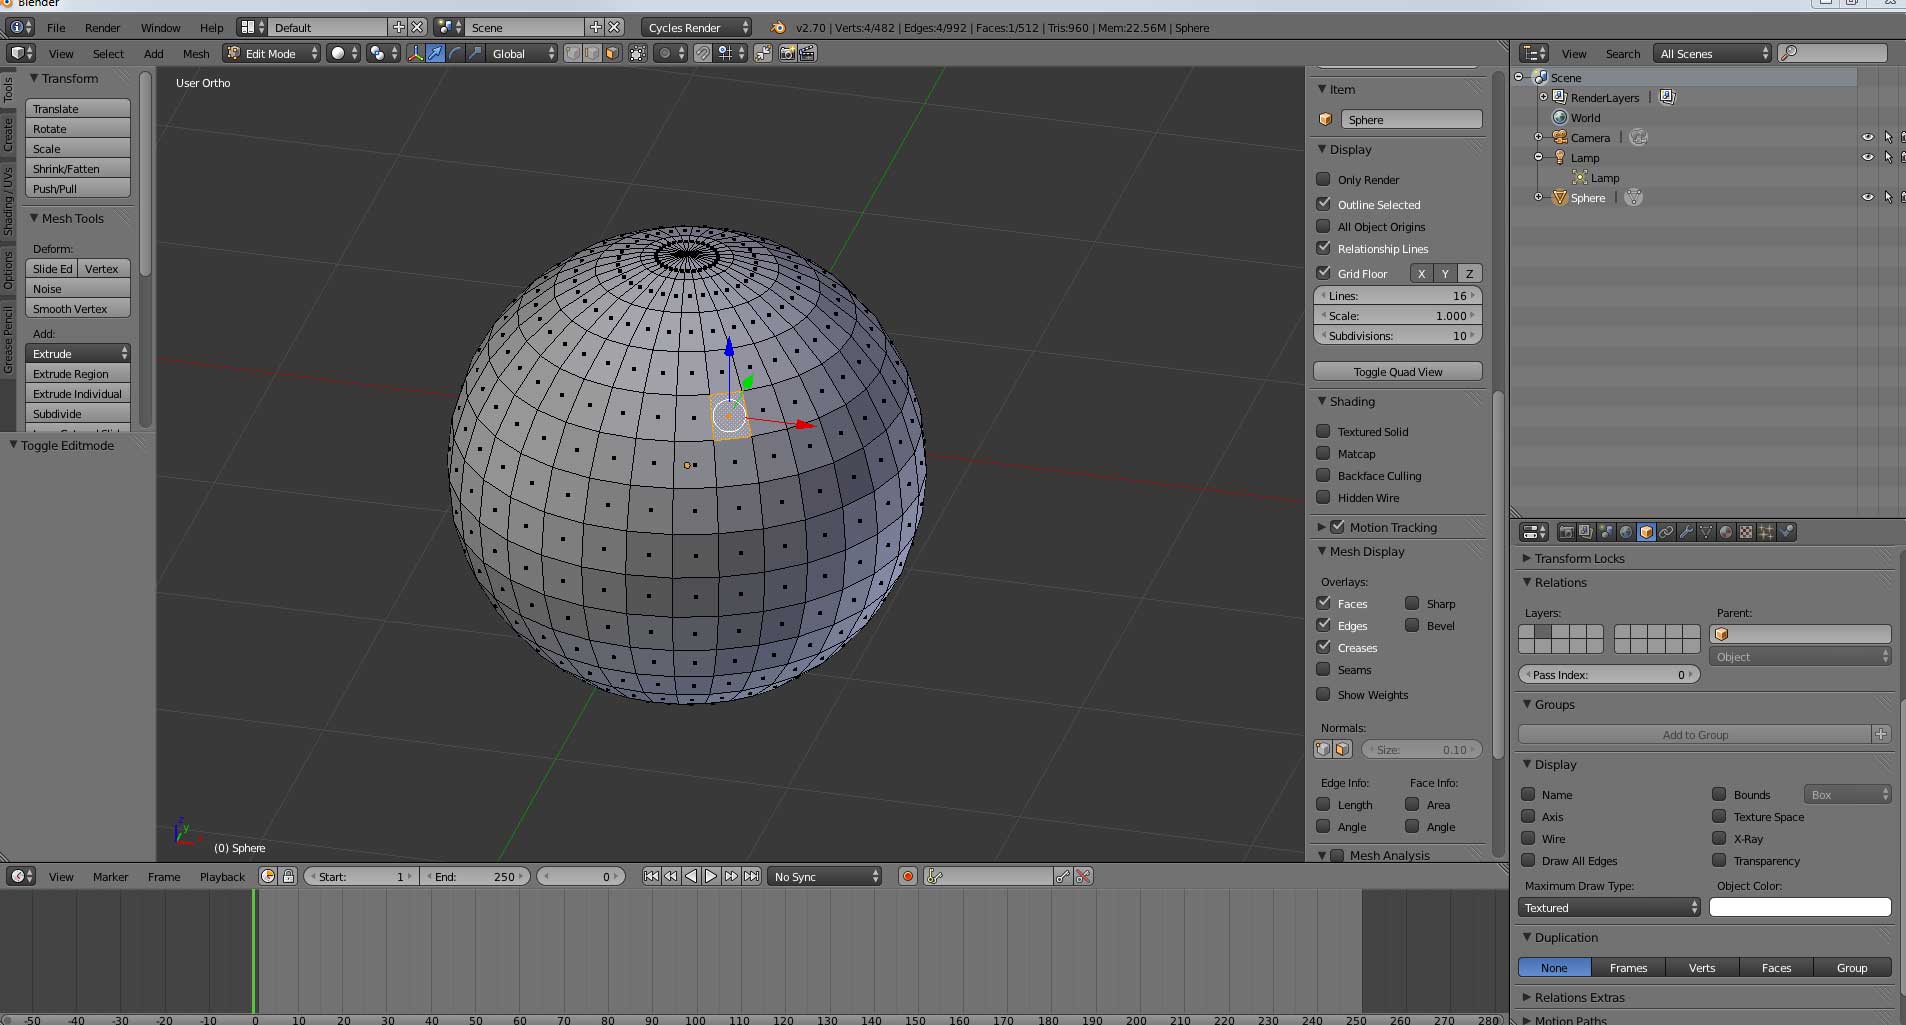Open the Render properties tab (camera icon)
This screenshot has height=1025, width=1906.
point(1566,532)
